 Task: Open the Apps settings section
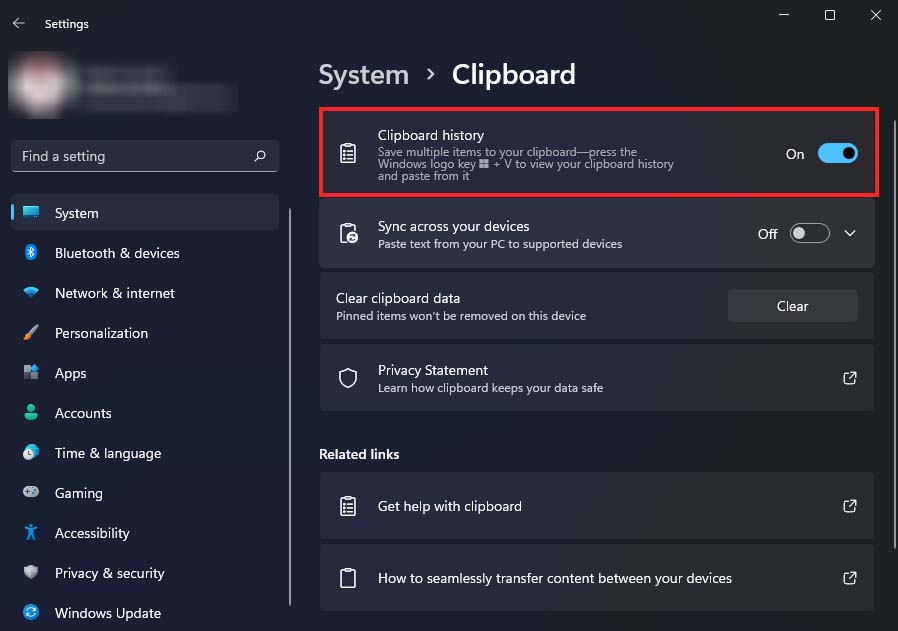click(x=70, y=373)
